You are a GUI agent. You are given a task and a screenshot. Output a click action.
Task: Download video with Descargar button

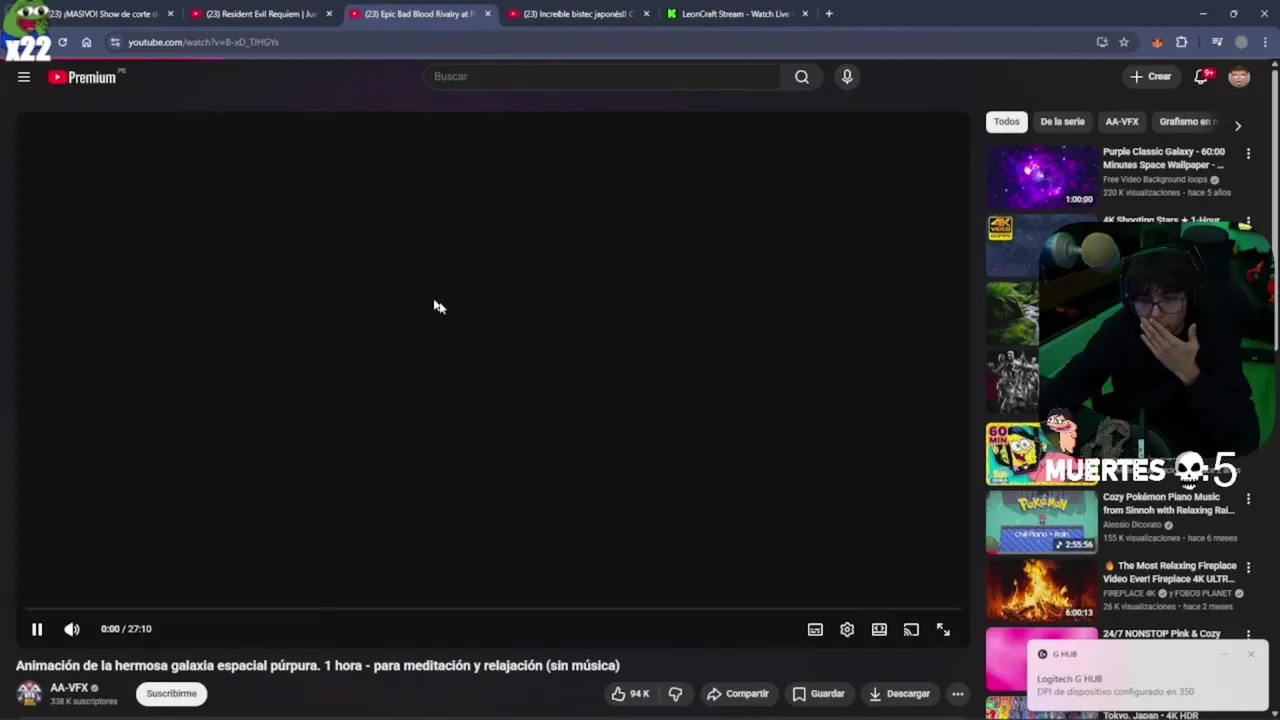899,694
